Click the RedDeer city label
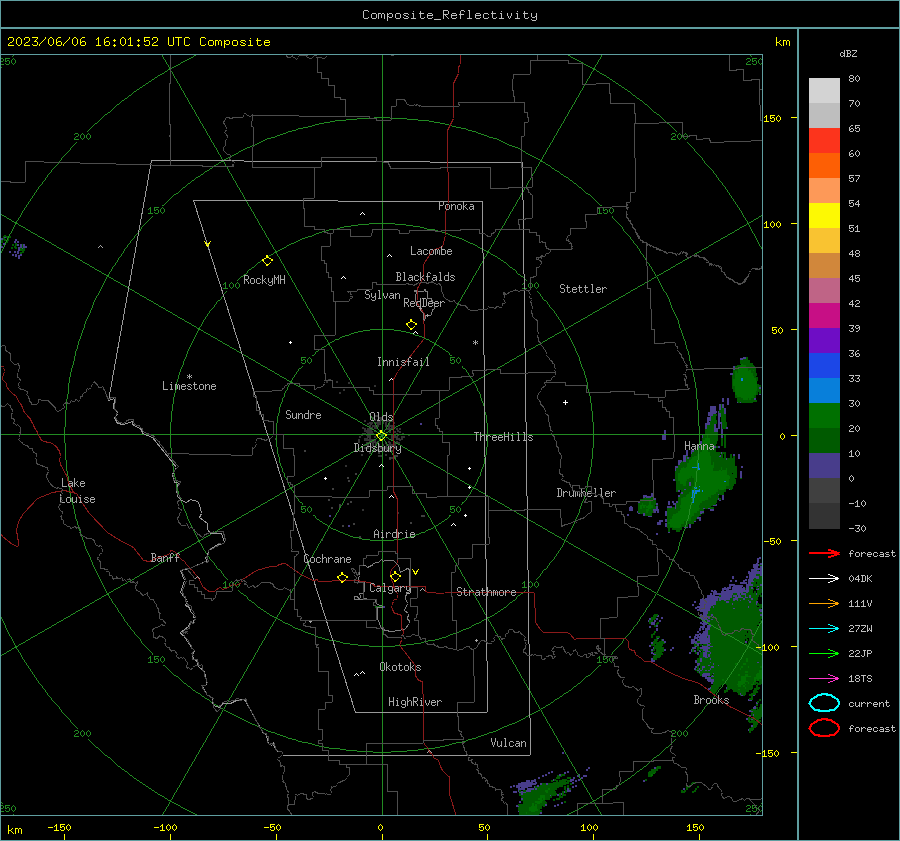The height and width of the screenshot is (841, 900). (424, 303)
